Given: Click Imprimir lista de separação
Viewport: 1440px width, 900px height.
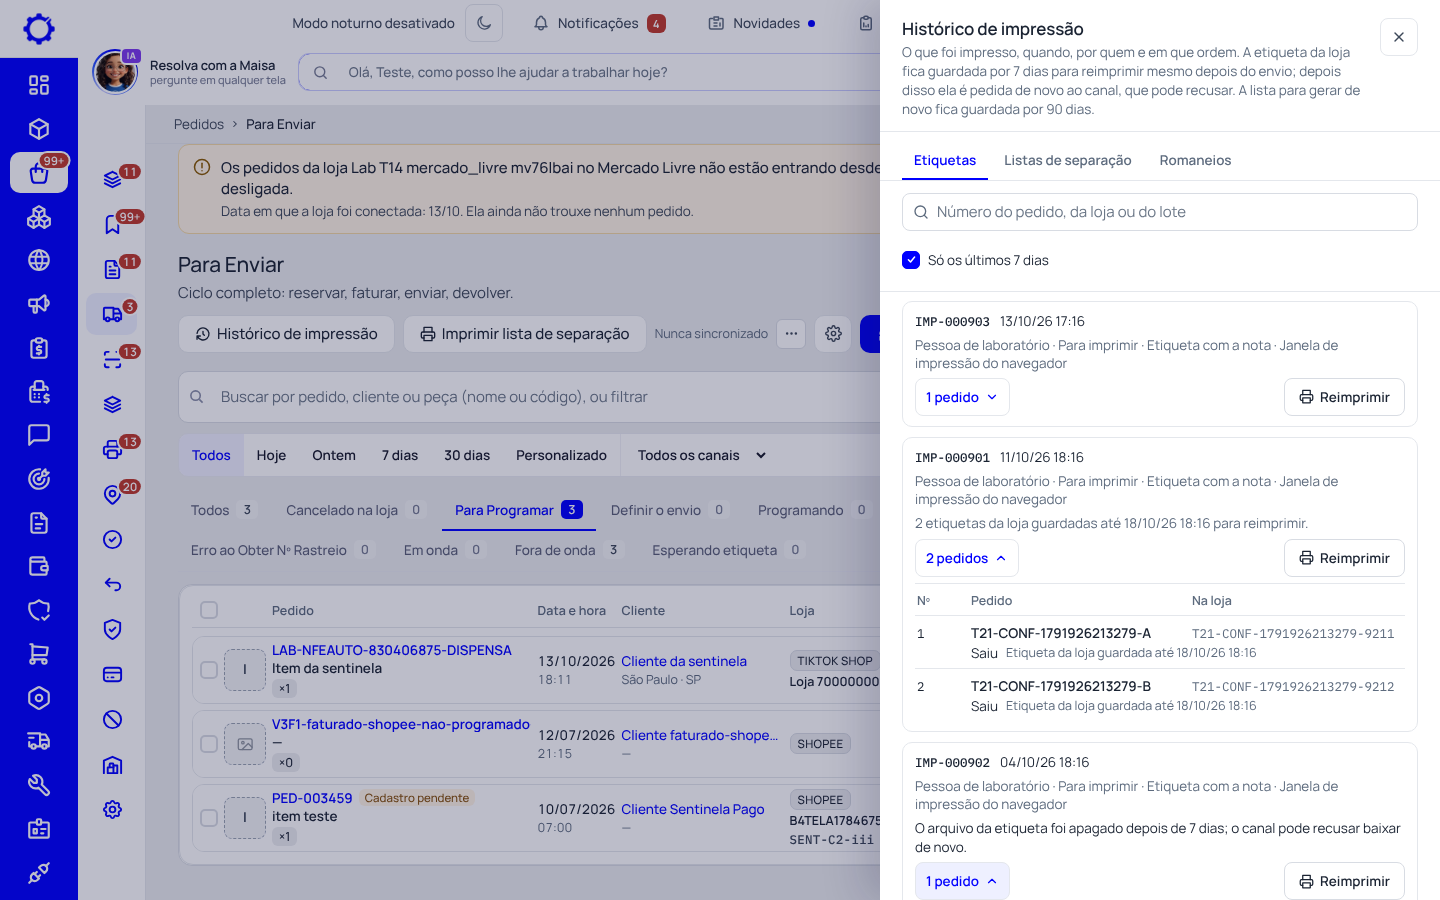Looking at the screenshot, I should (x=525, y=334).
